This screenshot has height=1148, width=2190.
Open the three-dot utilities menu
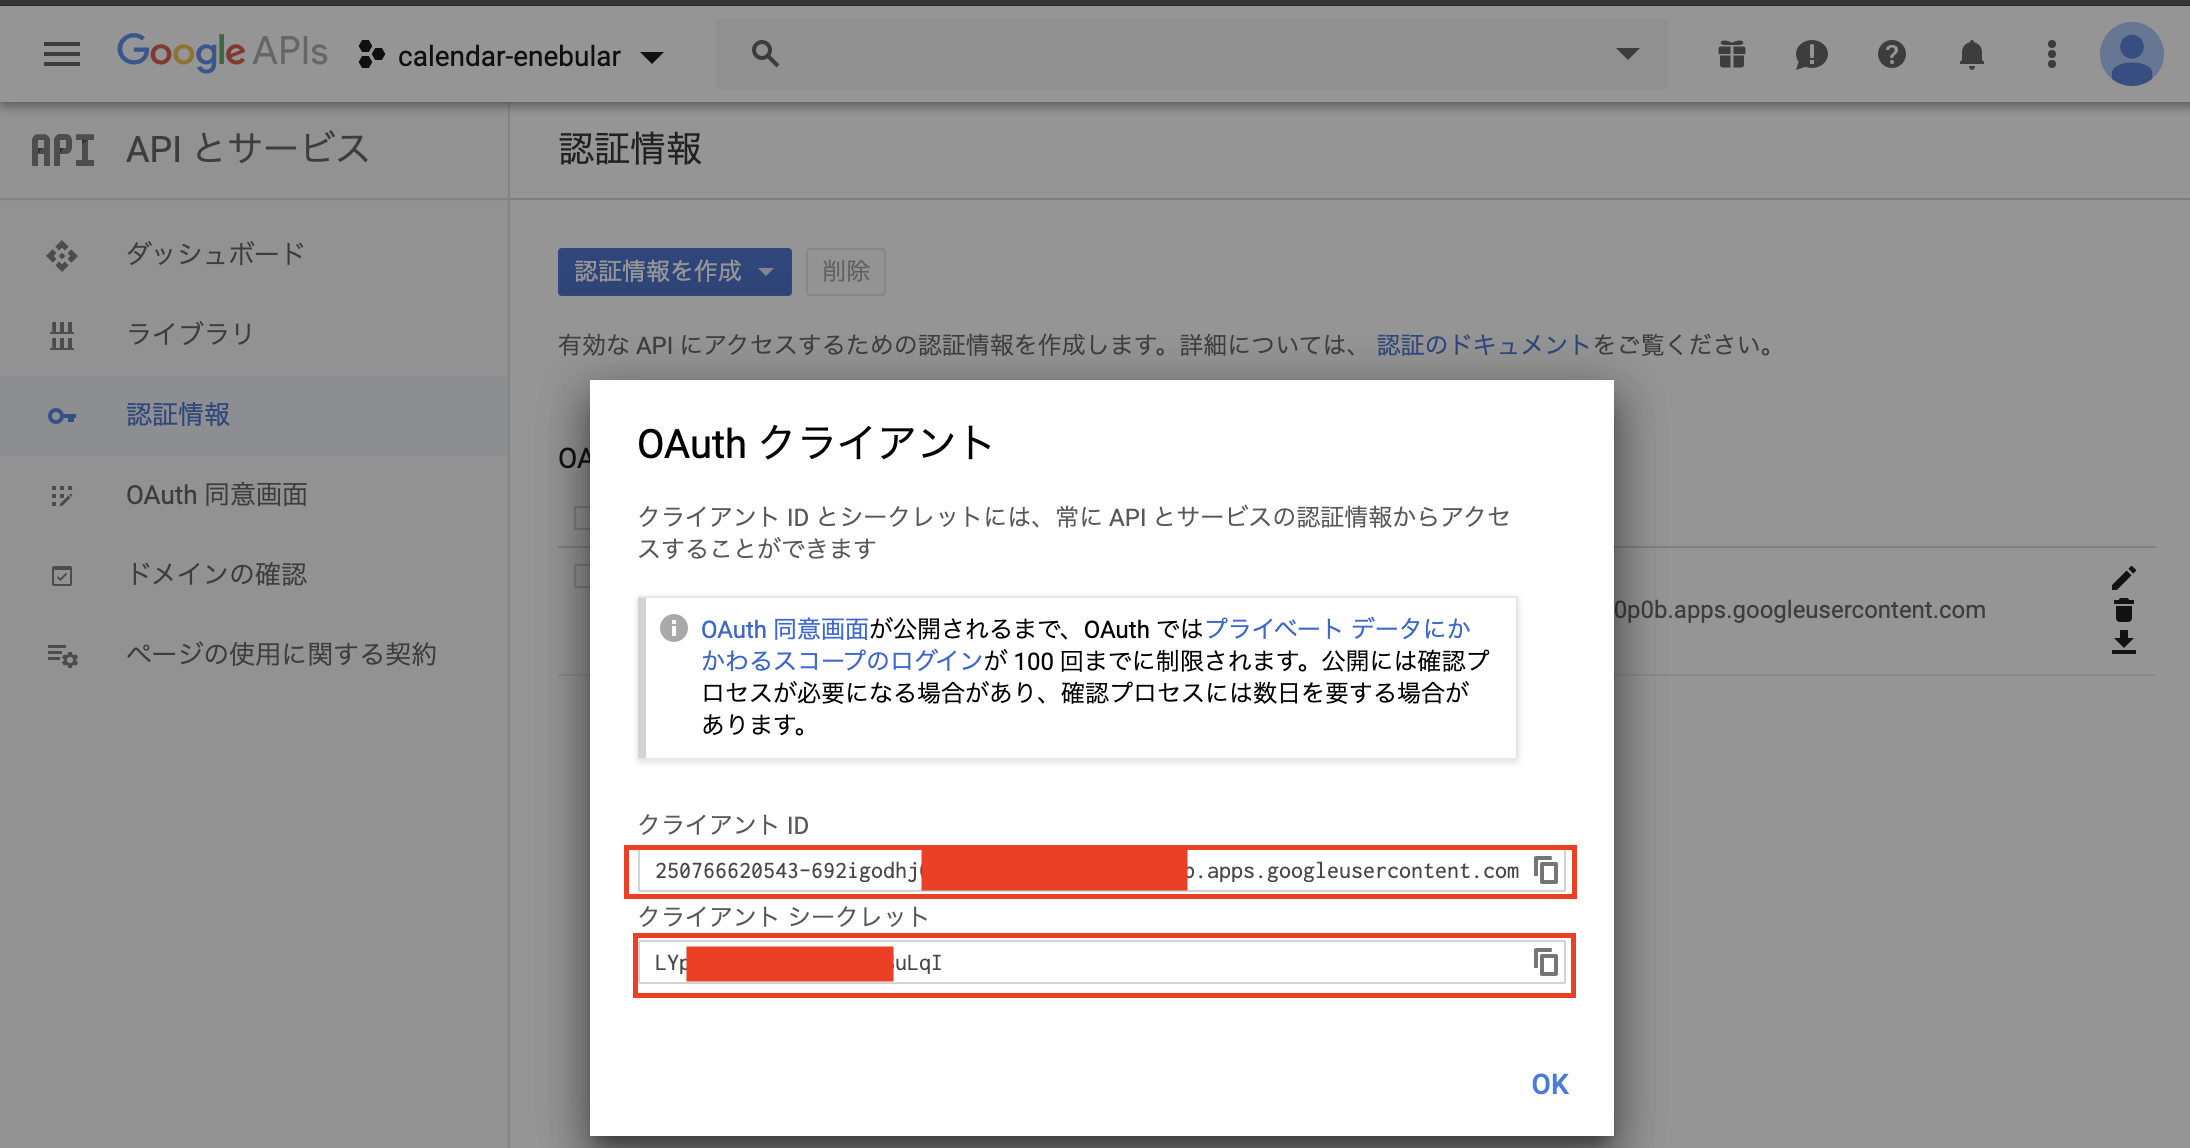[2052, 54]
